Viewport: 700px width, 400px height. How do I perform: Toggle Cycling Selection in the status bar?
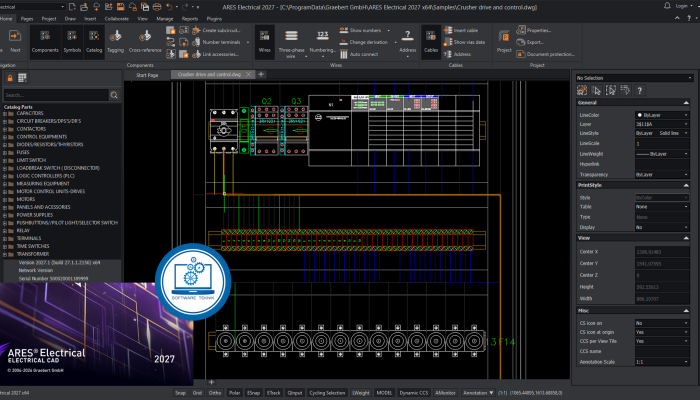tap(327, 393)
